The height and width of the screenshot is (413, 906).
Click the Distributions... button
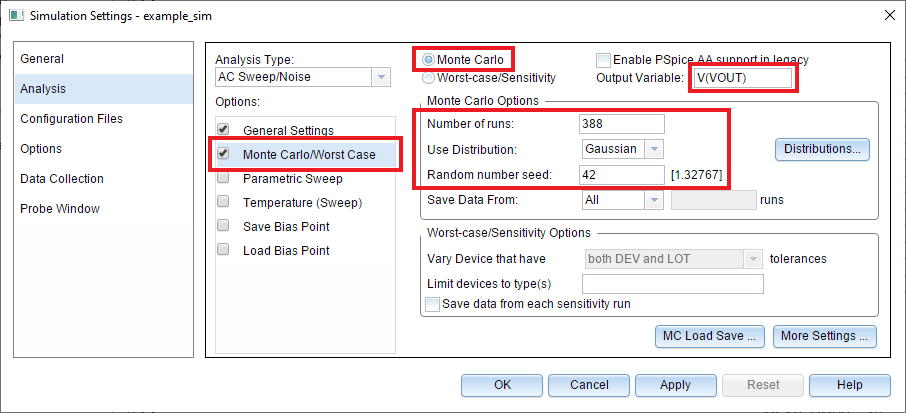tap(821, 149)
